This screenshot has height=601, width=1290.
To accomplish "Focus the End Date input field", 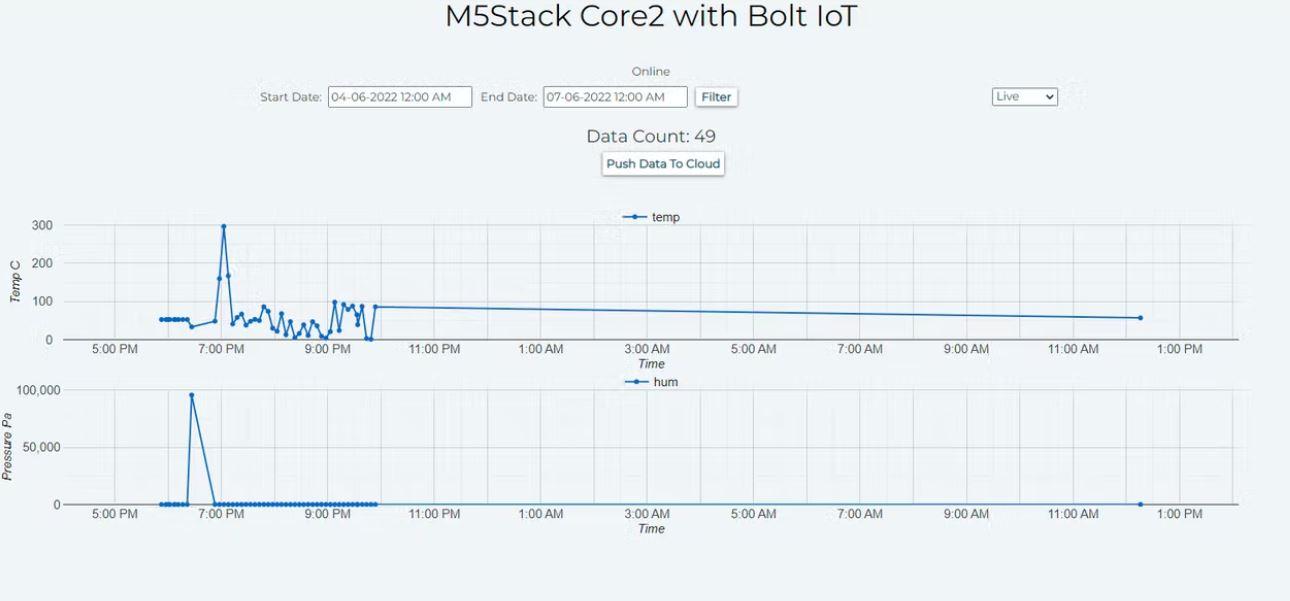I will click(x=615, y=97).
